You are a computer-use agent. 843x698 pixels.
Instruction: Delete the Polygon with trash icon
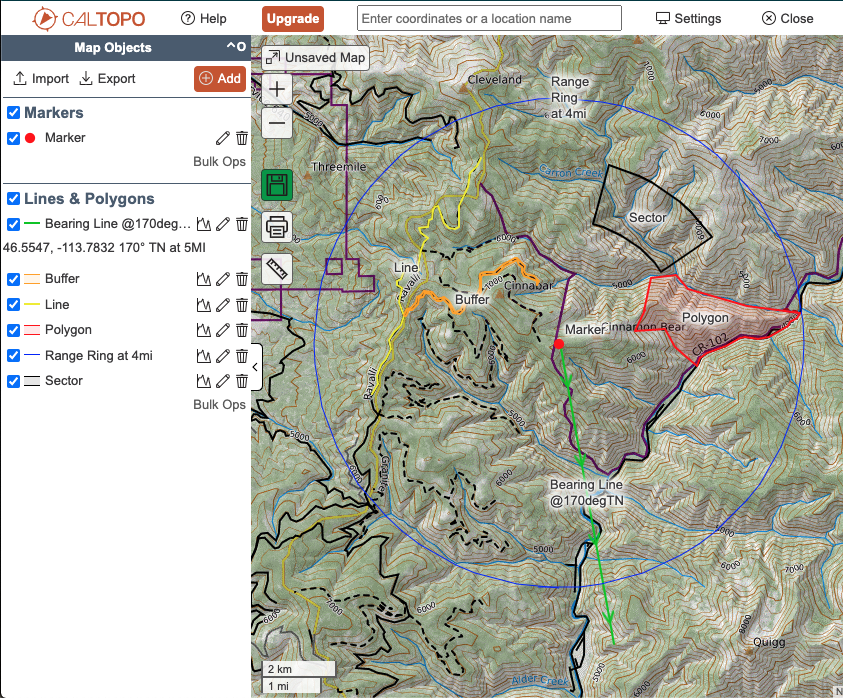click(x=241, y=330)
